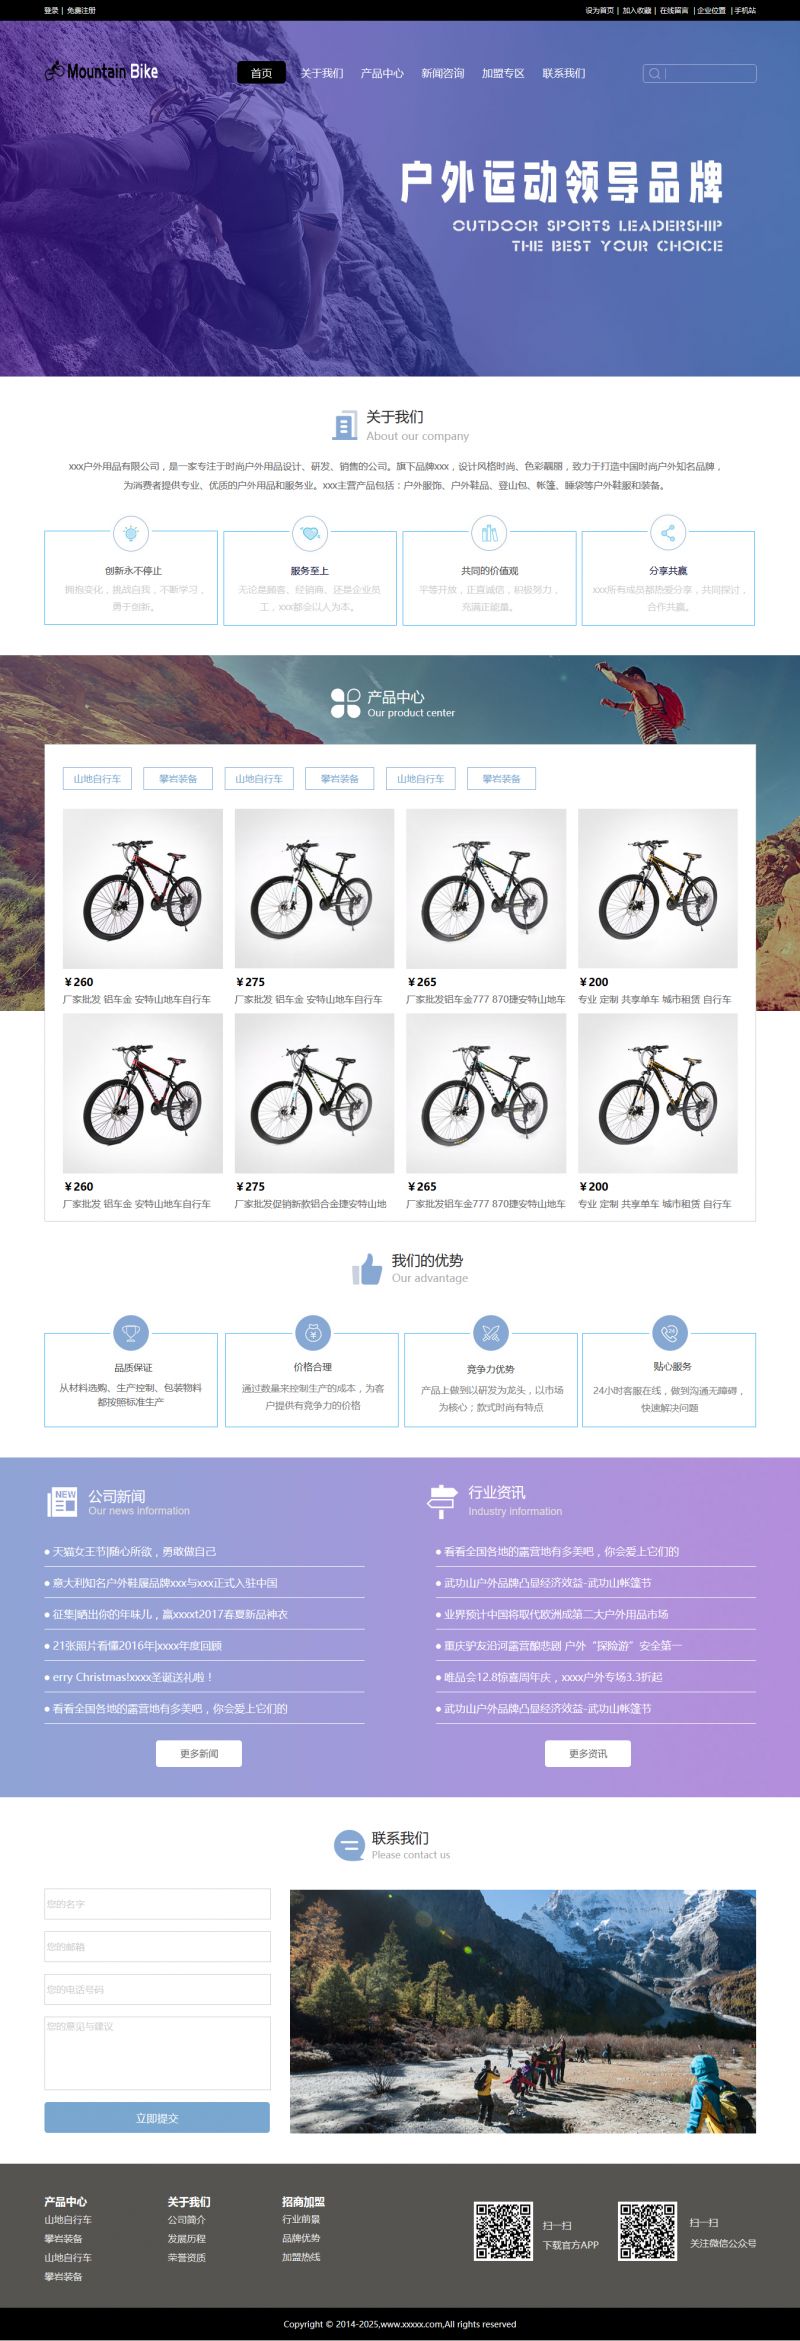This screenshot has height=2341, width=800.
Task: Click the 关注微信公众号 QR code
Action: [647, 2231]
